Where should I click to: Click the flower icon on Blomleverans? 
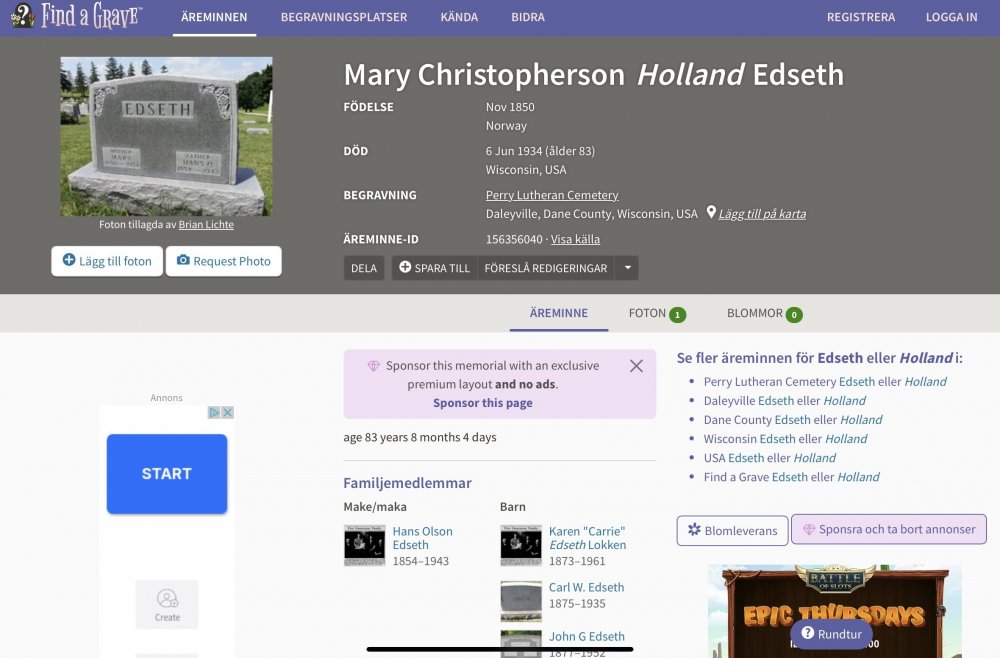[695, 530]
